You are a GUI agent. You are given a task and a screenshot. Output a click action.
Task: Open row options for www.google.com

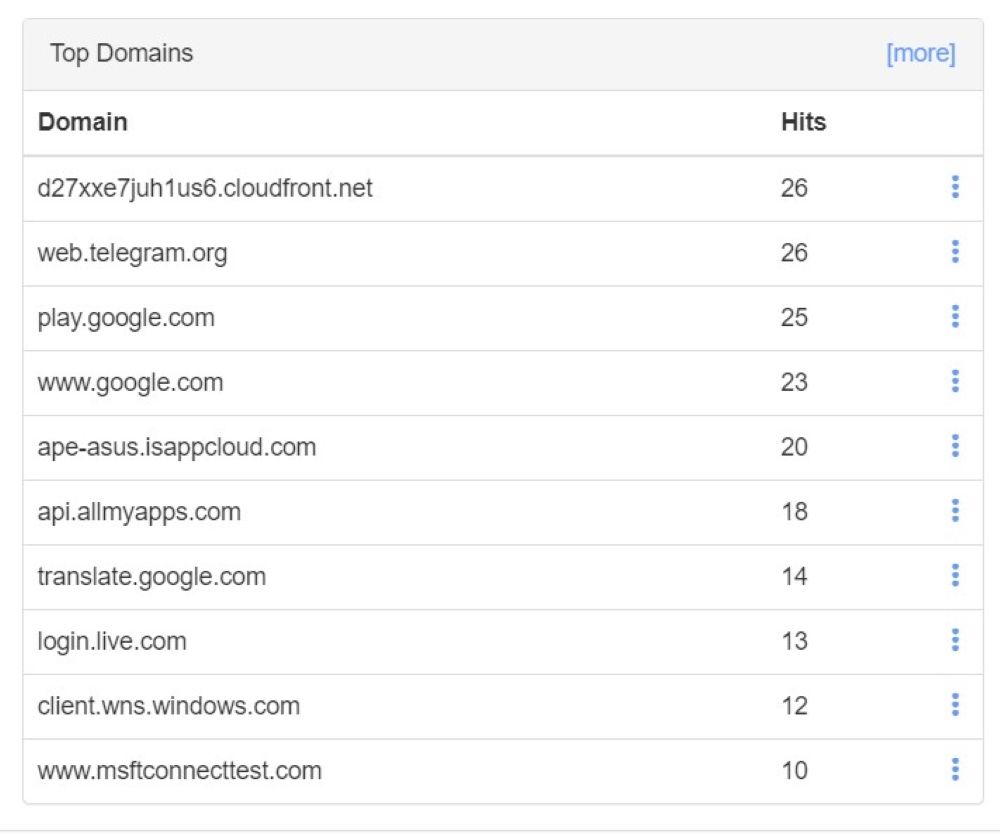[955, 382]
